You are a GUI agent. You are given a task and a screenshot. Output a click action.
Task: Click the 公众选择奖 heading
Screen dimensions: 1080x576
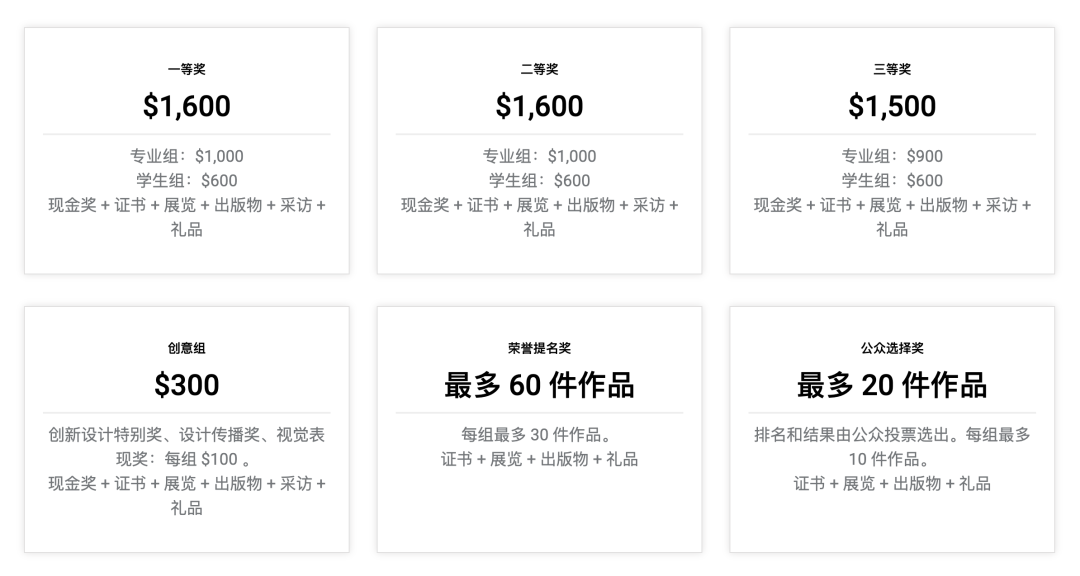click(892, 348)
